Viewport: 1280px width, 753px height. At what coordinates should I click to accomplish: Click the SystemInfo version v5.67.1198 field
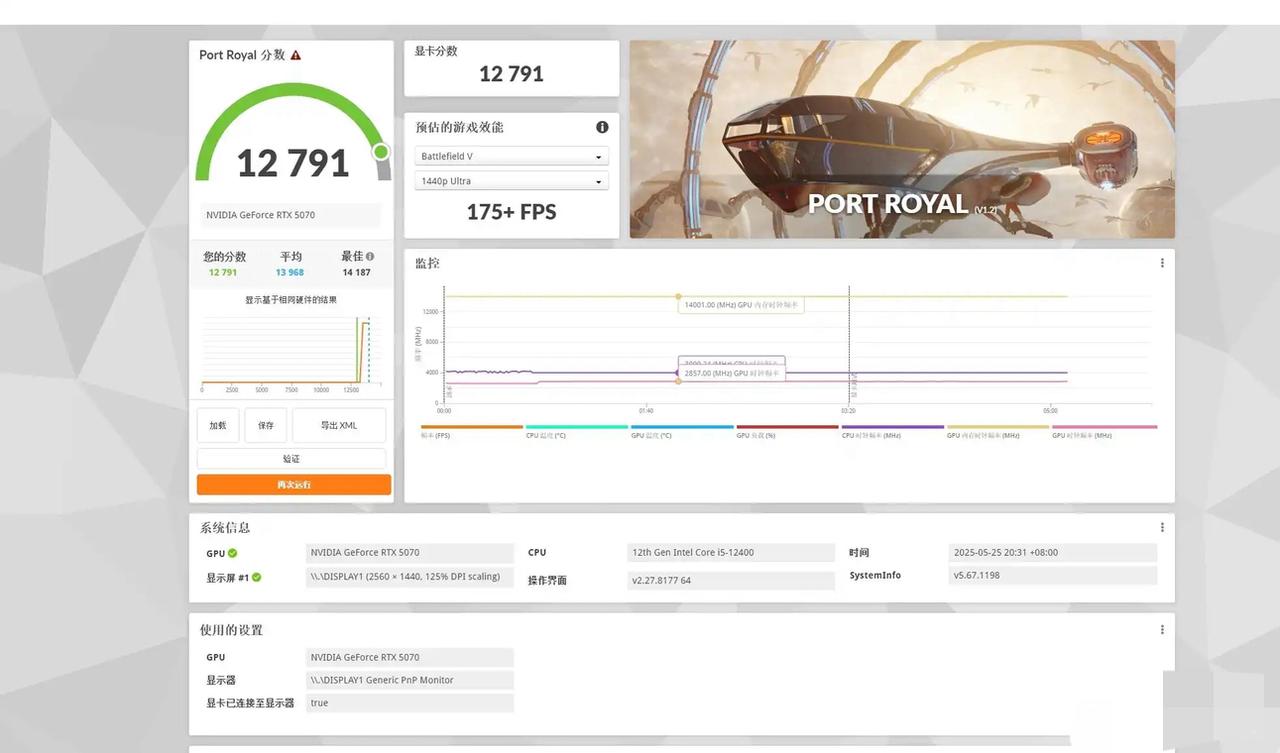pyautogui.click(x=1053, y=575)
